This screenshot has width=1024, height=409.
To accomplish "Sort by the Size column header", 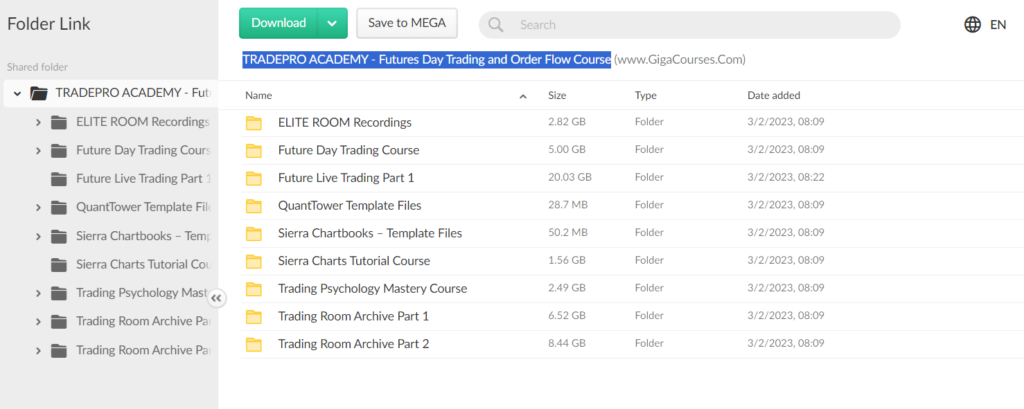I will pos(557,95).
